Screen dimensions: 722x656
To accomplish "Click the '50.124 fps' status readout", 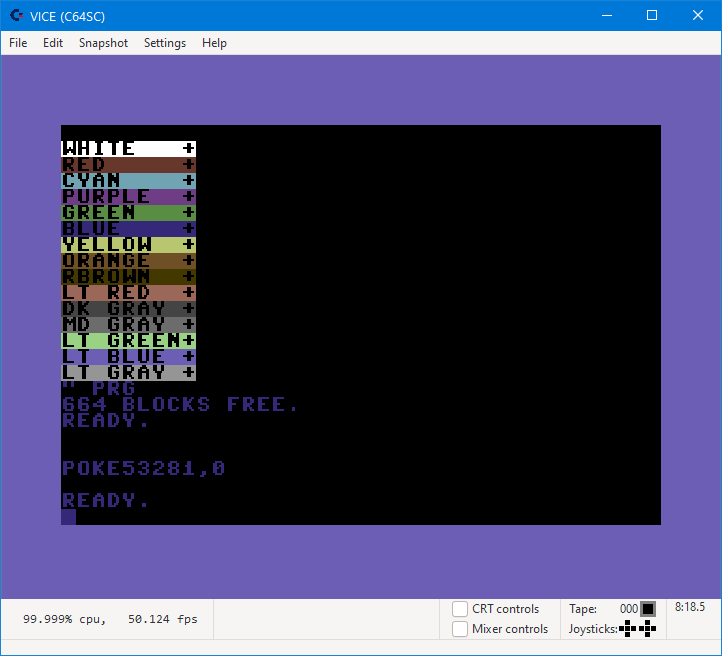I will [163, 619].
